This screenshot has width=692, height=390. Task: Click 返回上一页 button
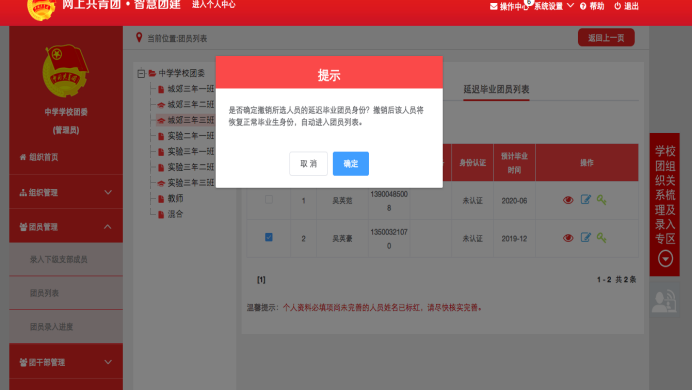coord(606,38)
